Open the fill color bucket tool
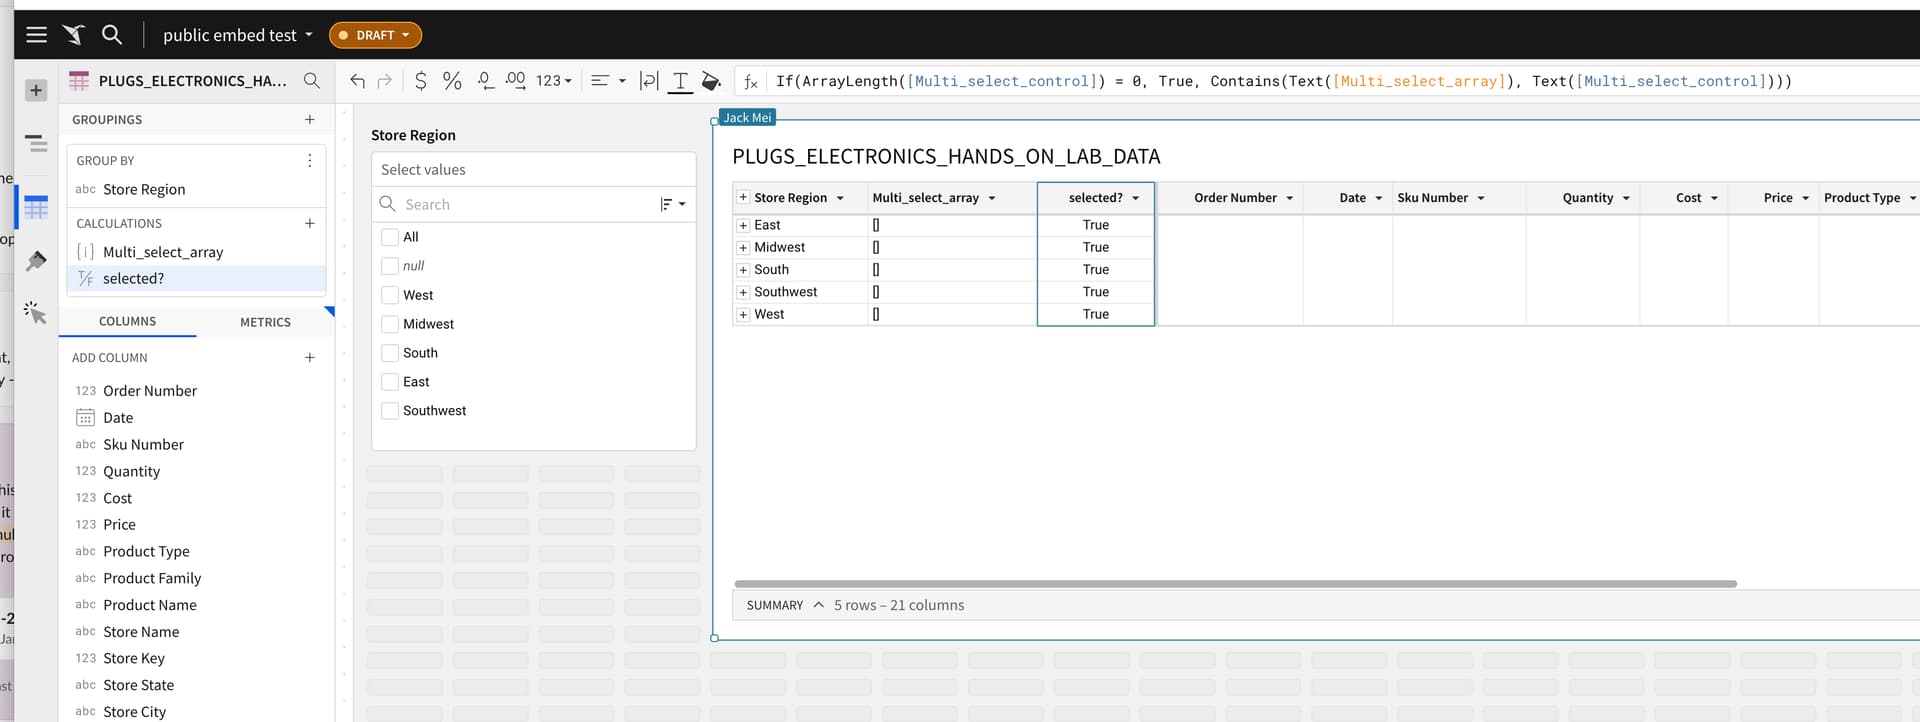Screen dimensions: 1920x722 click(711, 81)
